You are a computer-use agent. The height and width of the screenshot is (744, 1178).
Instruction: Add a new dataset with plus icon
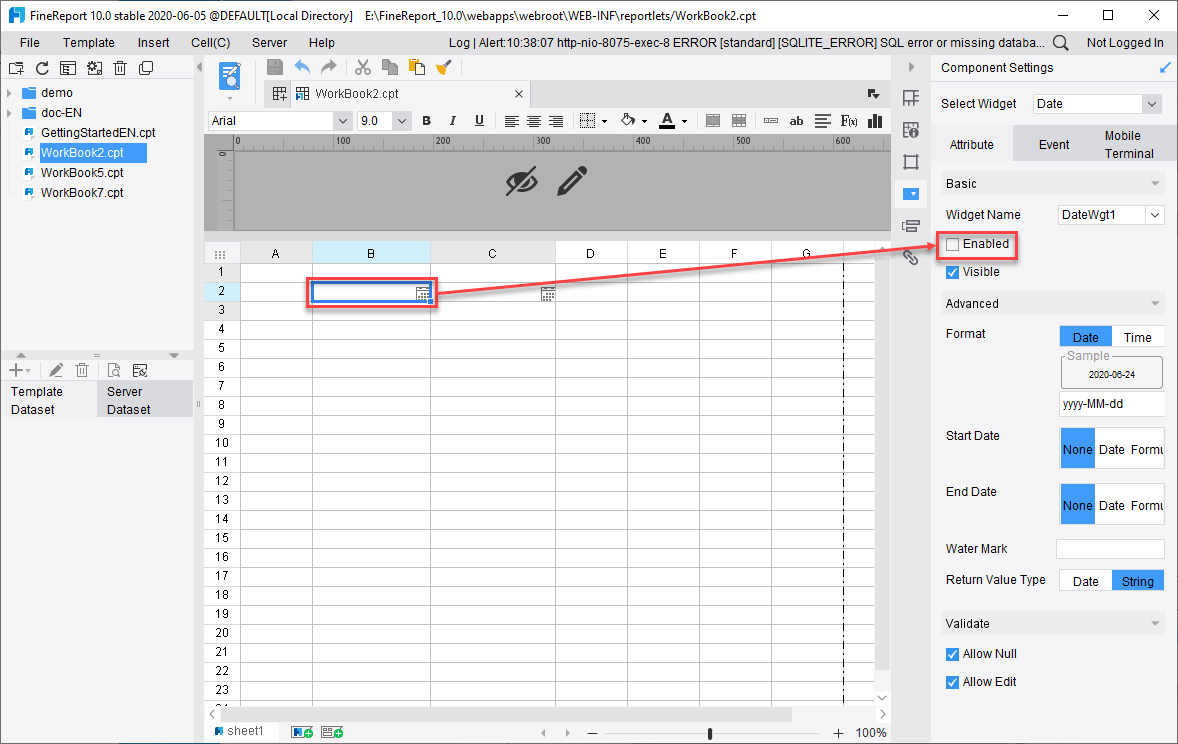[x=16, y=370]
